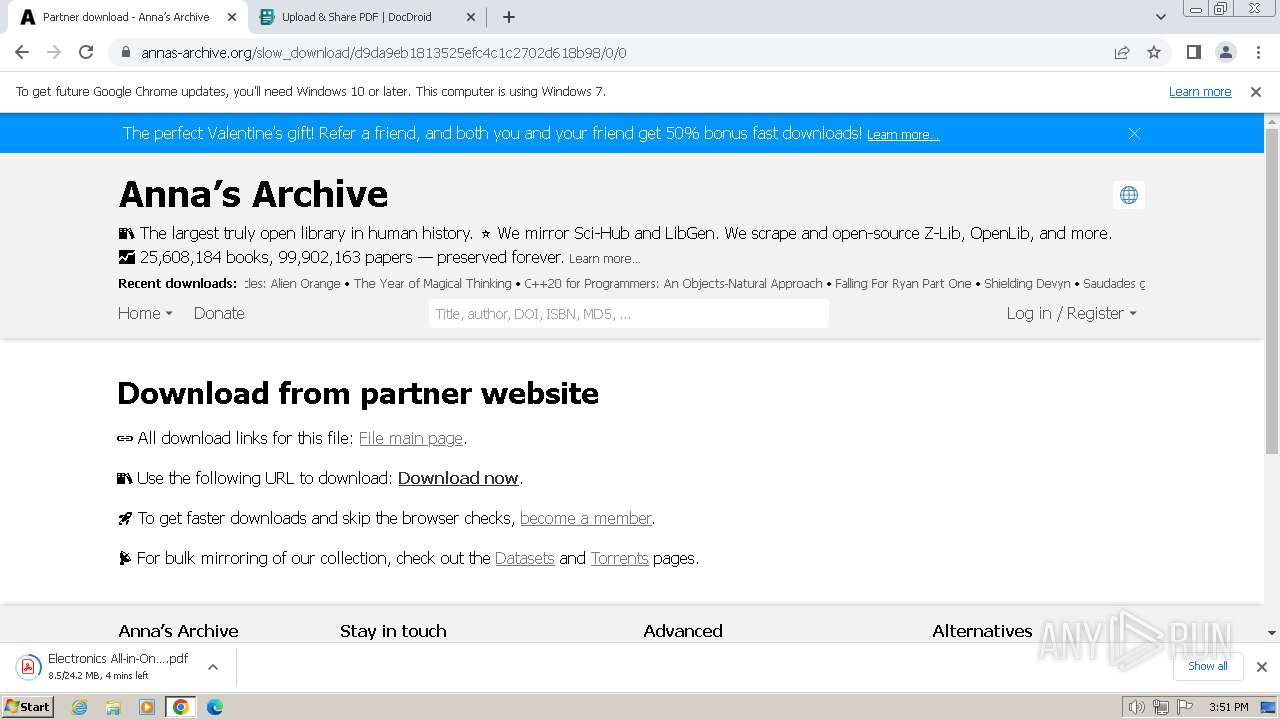The height and width of the screenshot is (720, 1280).
Task: Dismiss the Chrome update notice bar
Action: click(x=1256, y=91)
